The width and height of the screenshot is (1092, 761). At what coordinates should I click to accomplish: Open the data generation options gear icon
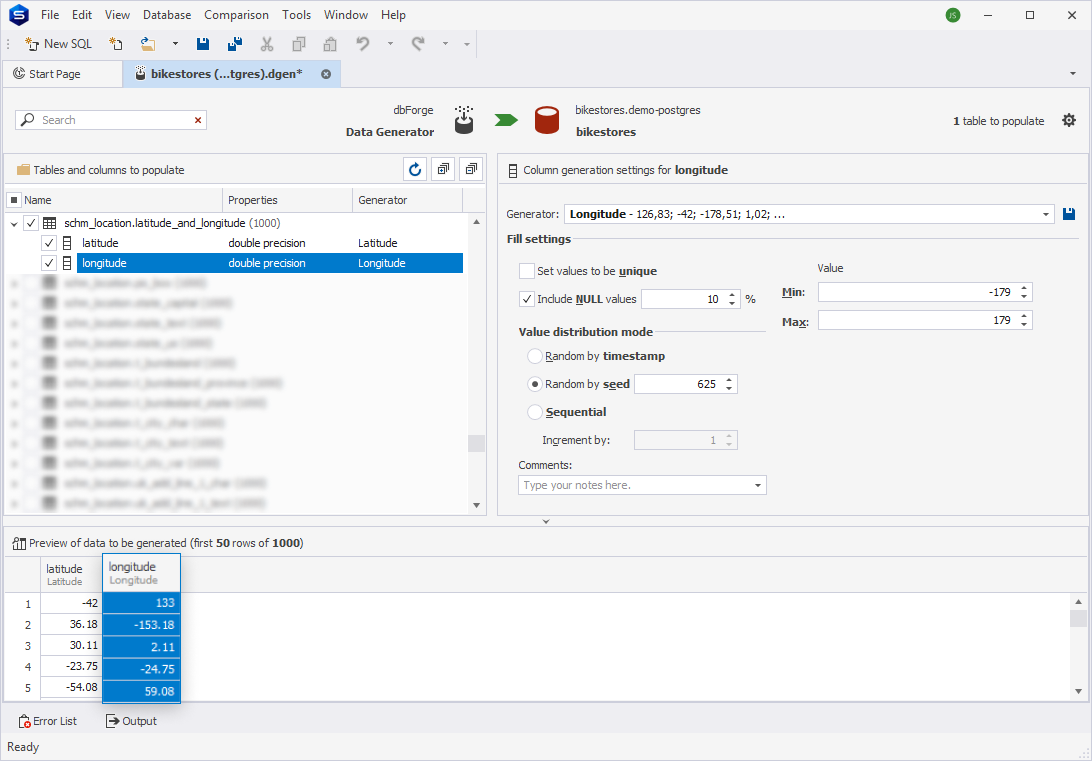tap(1069, 120)
